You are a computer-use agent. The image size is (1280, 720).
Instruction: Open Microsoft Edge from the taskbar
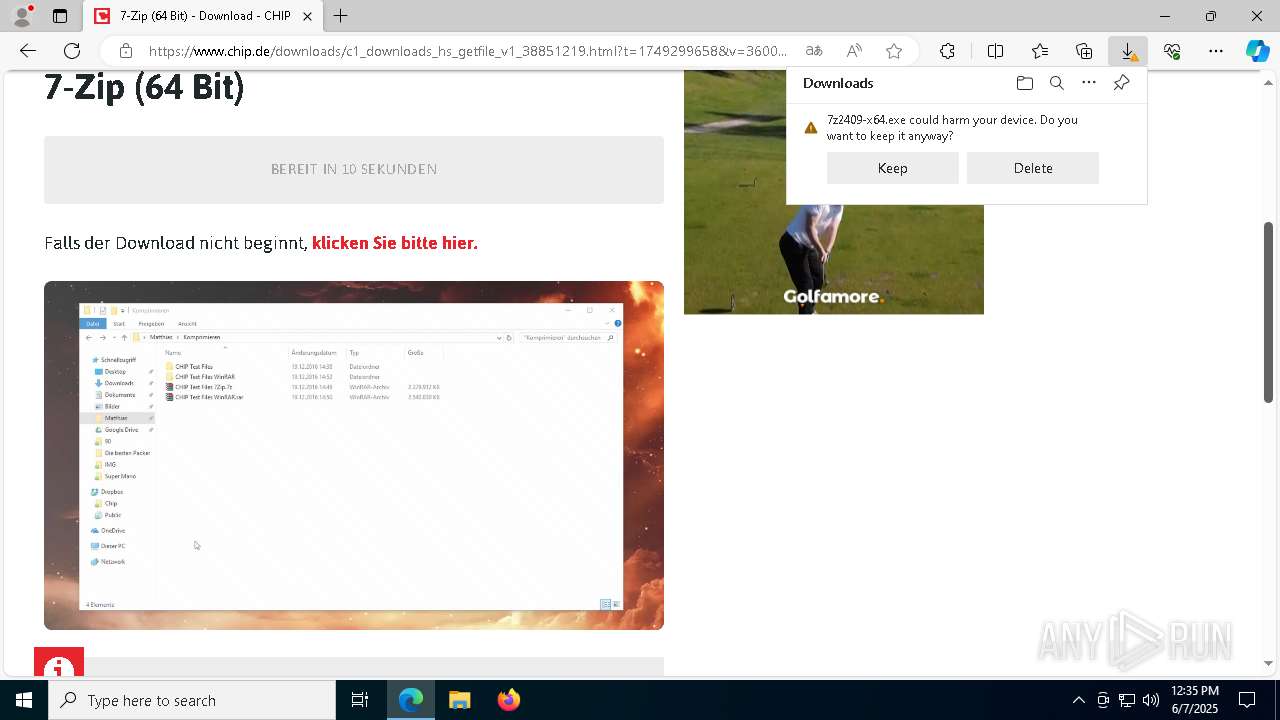point(411,700)
